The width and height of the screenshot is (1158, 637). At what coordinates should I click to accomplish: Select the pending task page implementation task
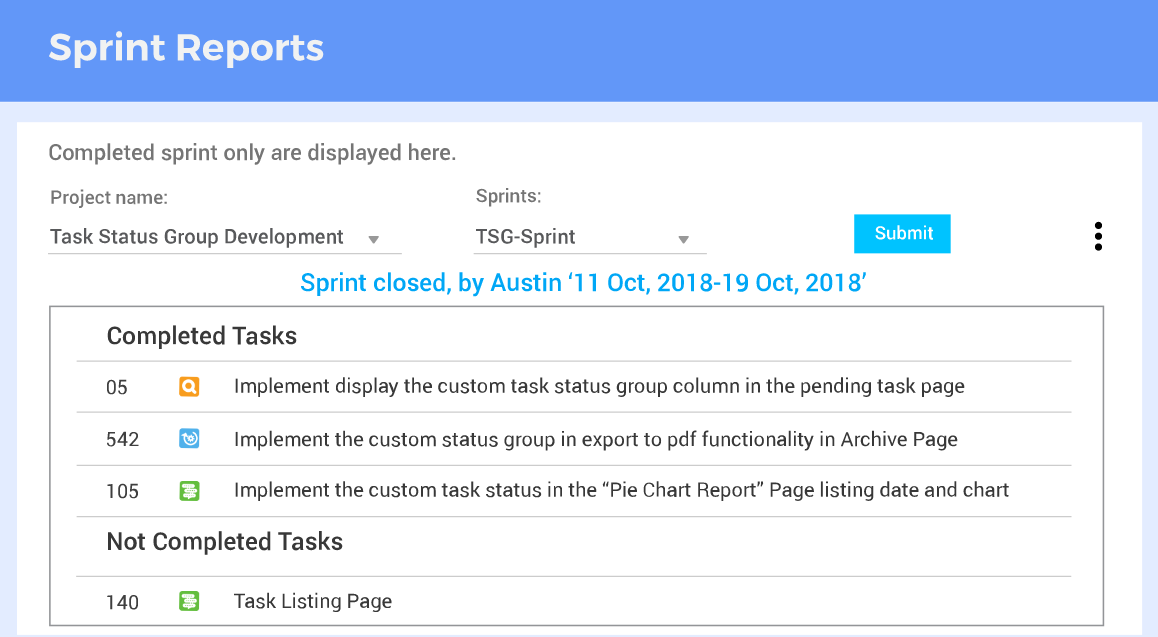pos(597,387)
